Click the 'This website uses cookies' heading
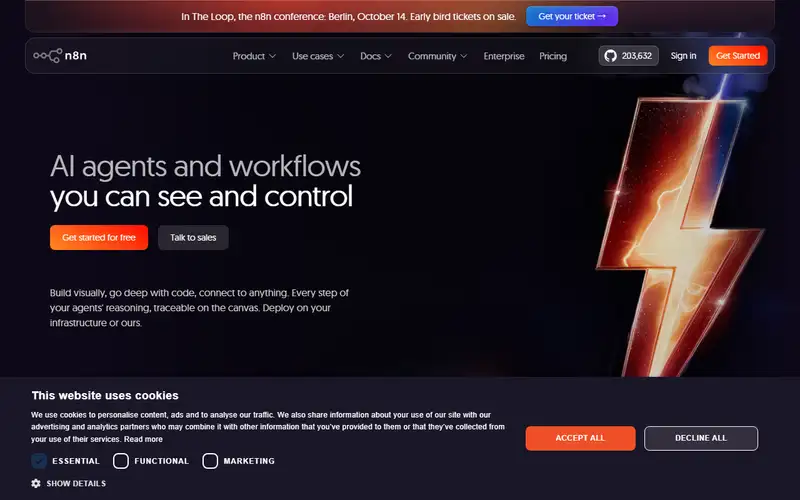This screenshot has height=500, width=800. click(x=105, y=395)
